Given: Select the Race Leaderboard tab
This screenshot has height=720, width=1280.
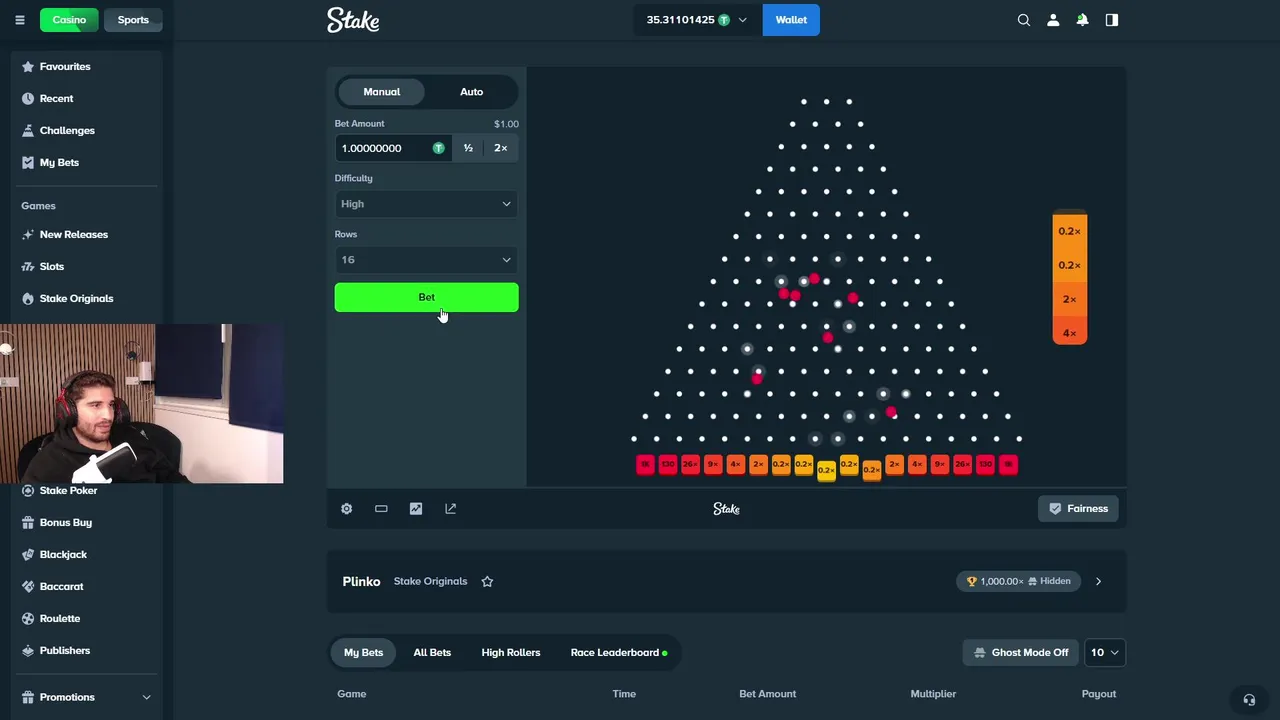Looking at the screenshot, I should point(619,653).
